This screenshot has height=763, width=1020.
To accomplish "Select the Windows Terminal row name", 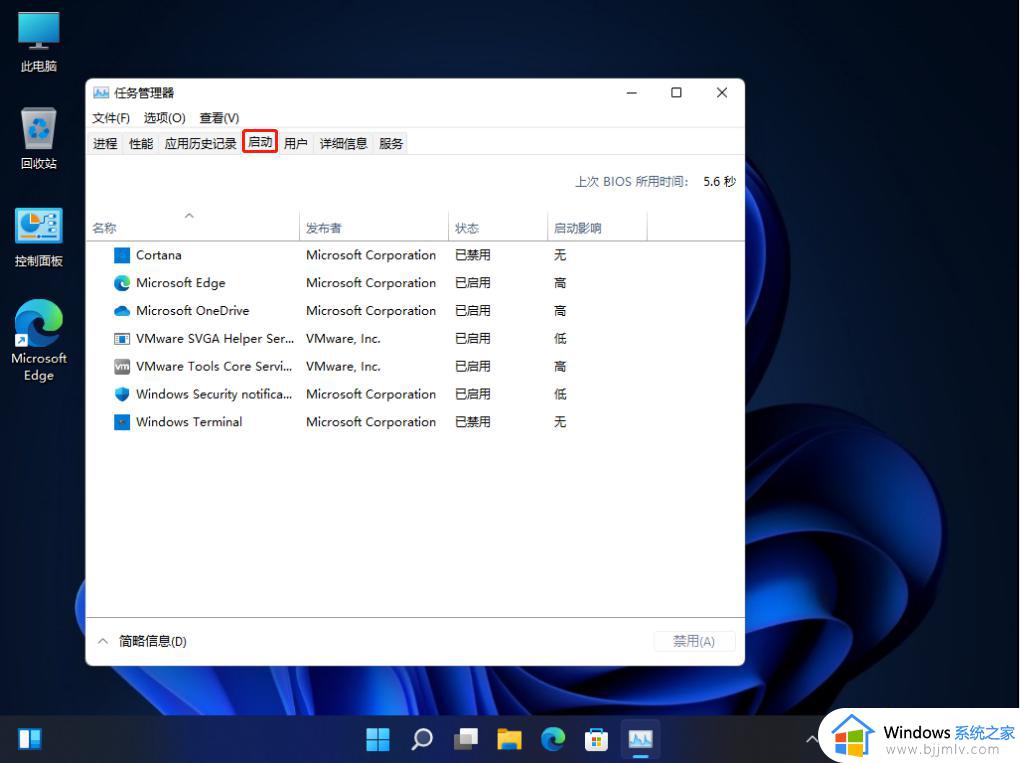I will 189,422.
